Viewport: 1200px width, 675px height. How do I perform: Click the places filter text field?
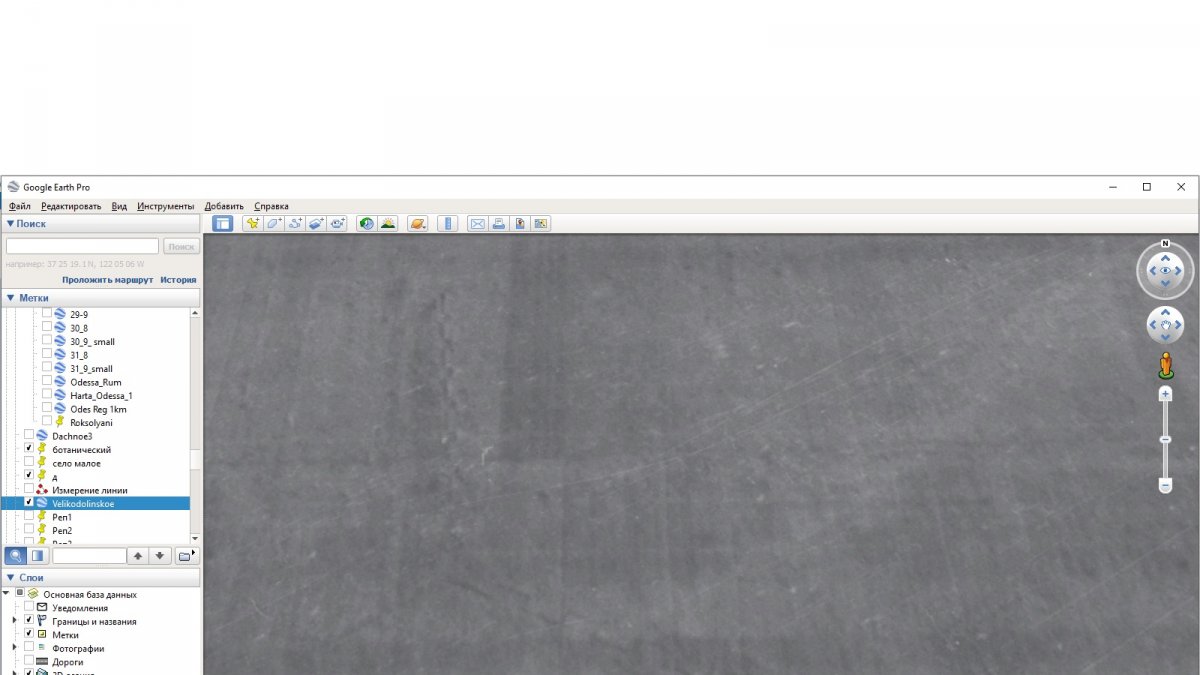89,555
